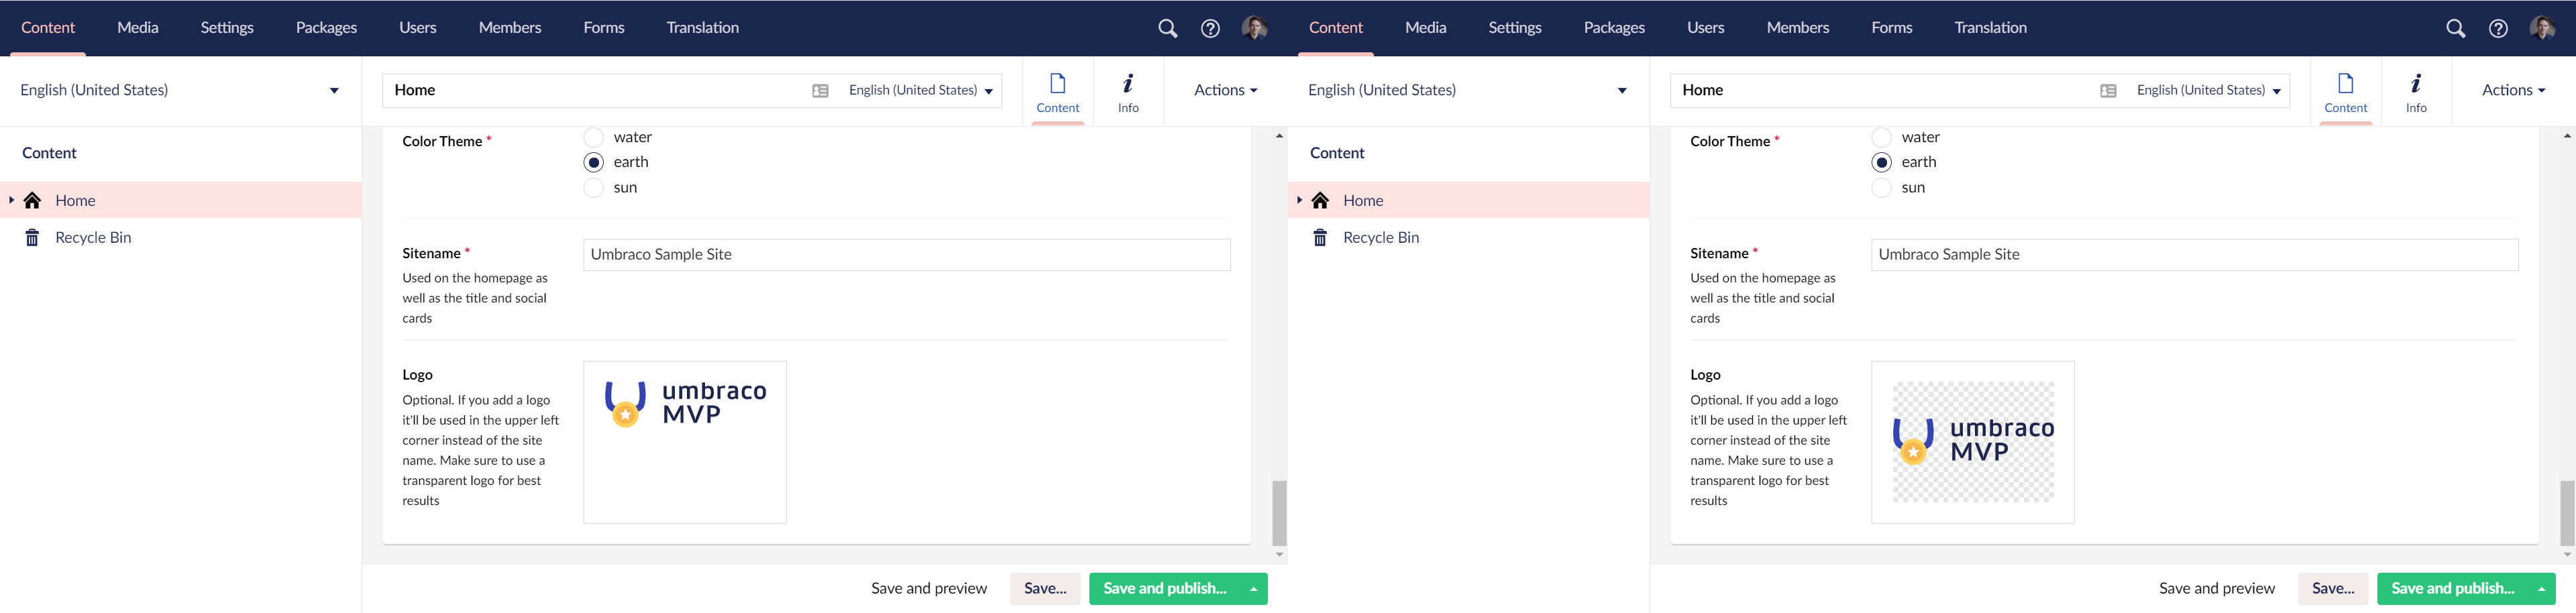Click Save and preview in left panel

(929, 589)
